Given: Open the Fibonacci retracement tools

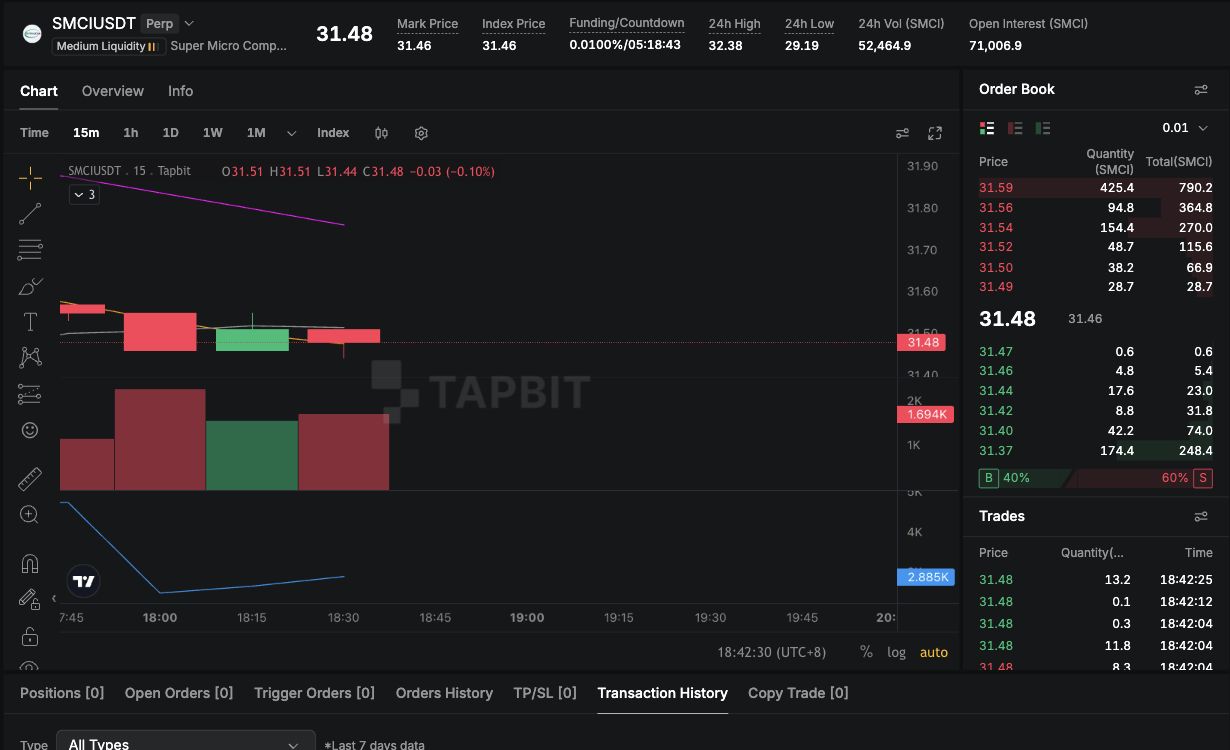Looking at the screenshot, I should tap(30, 249).
